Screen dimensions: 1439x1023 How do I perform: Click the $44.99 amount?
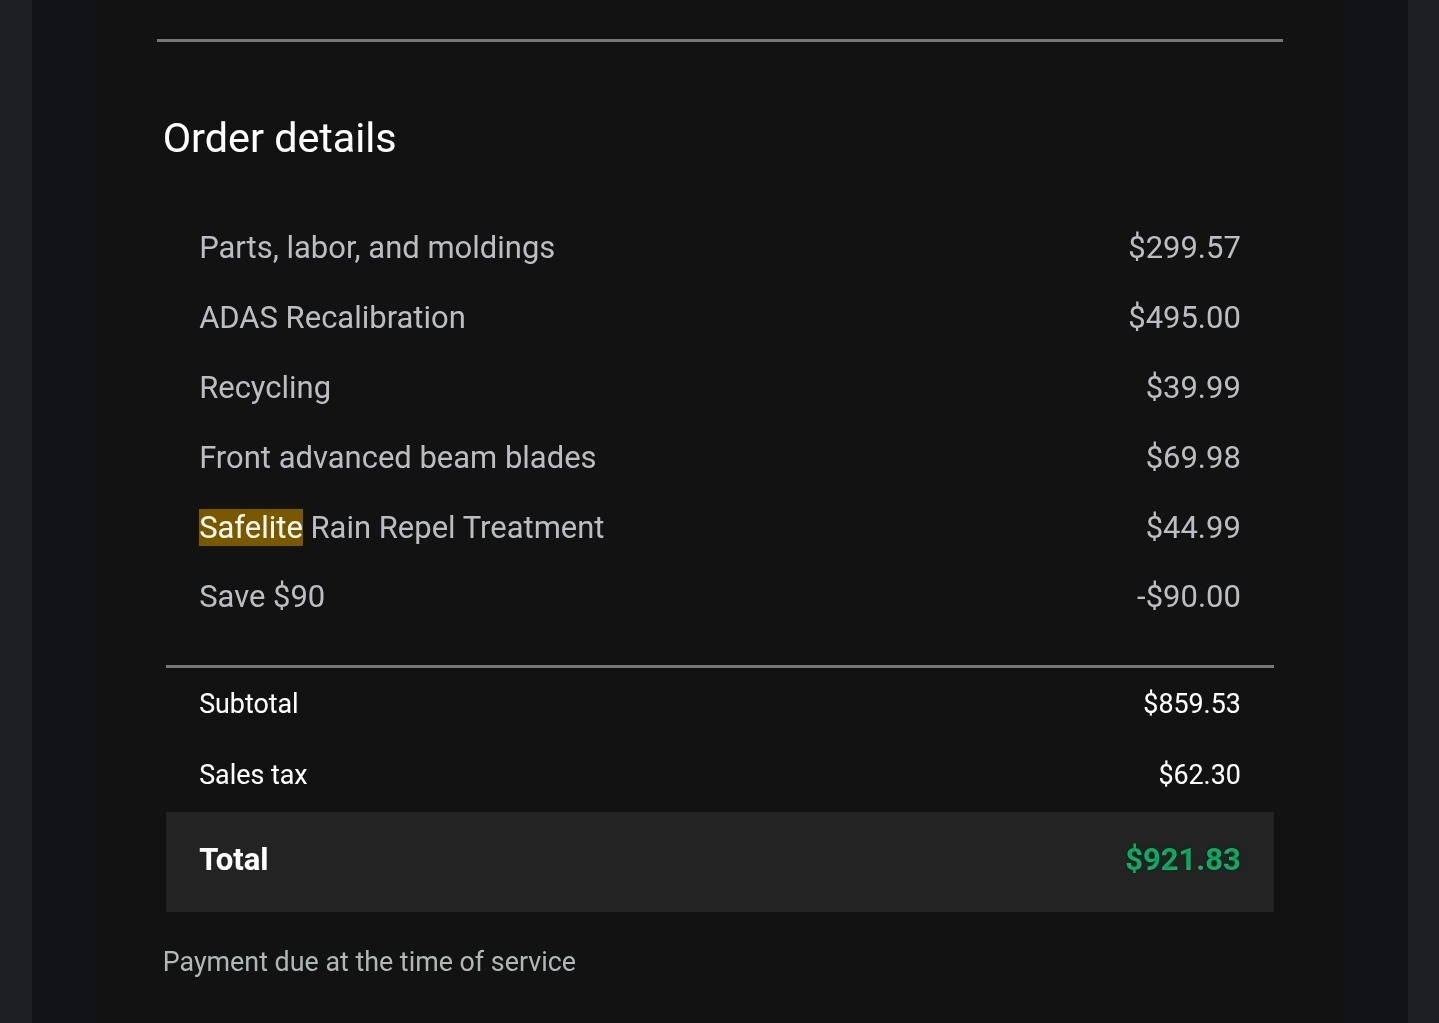[x=1193, y=527]
